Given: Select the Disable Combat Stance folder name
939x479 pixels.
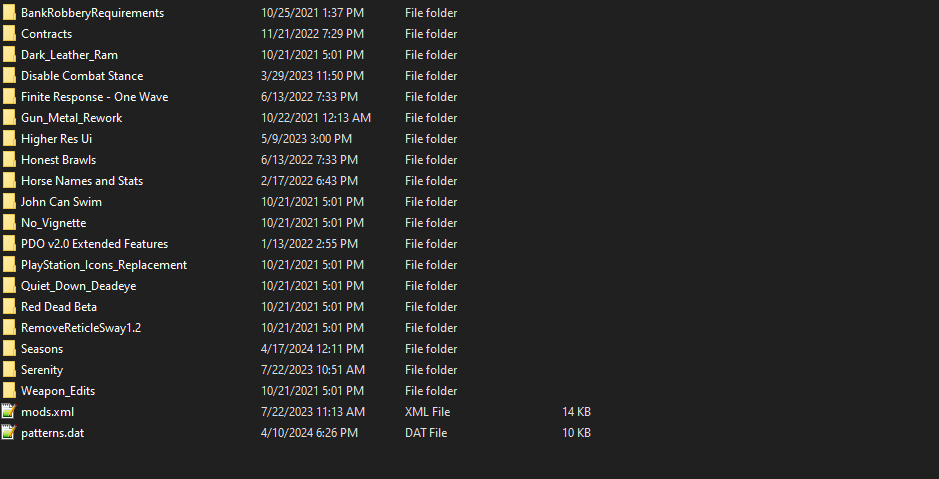Looking at the screenshot, I should (82, 76).
